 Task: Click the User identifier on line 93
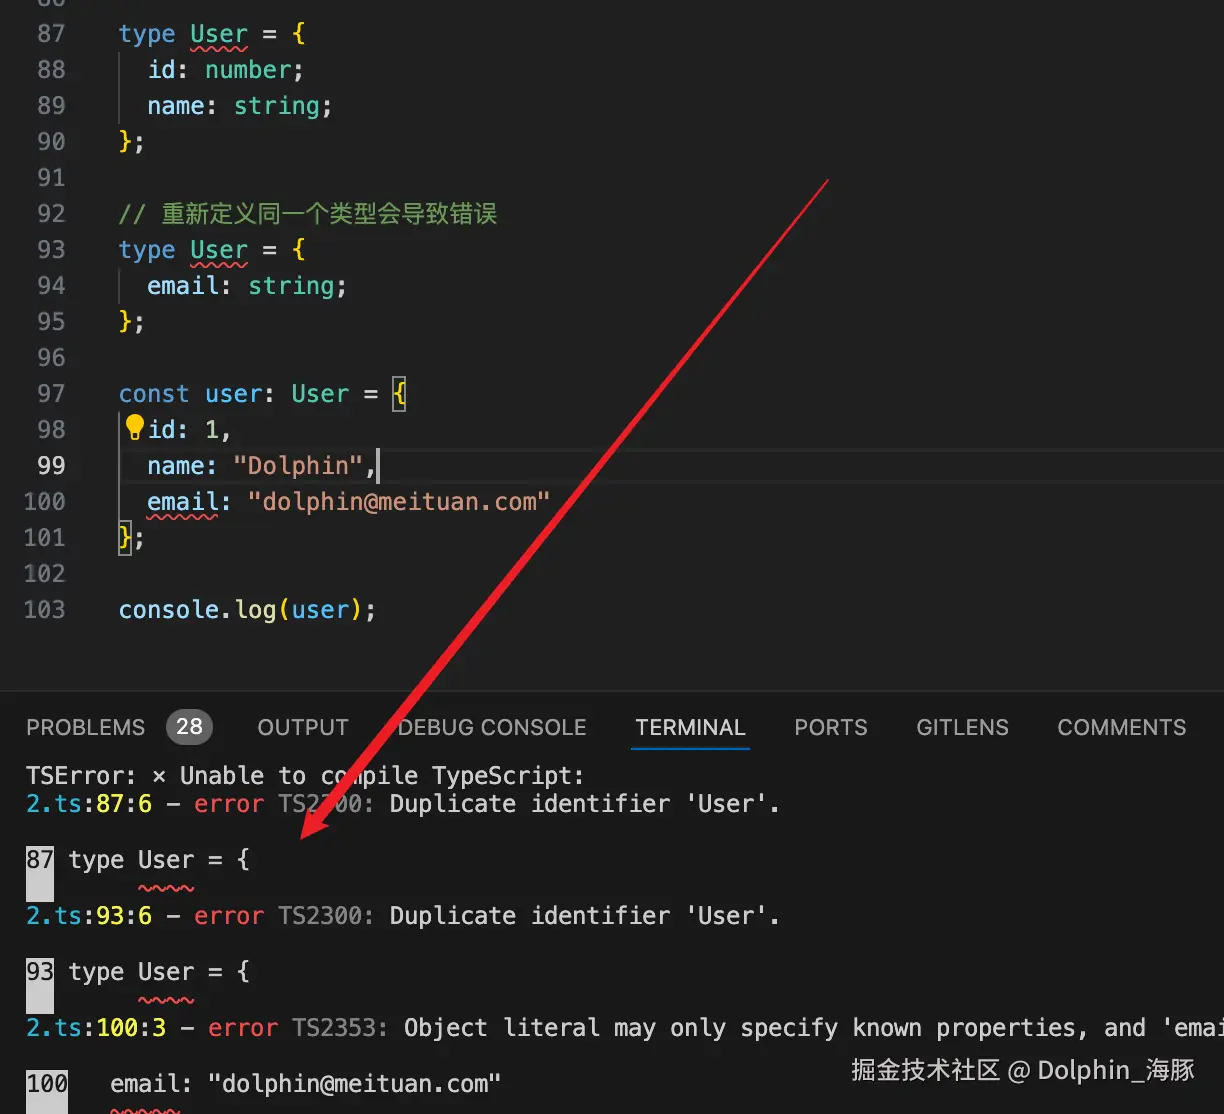[219, 250]
